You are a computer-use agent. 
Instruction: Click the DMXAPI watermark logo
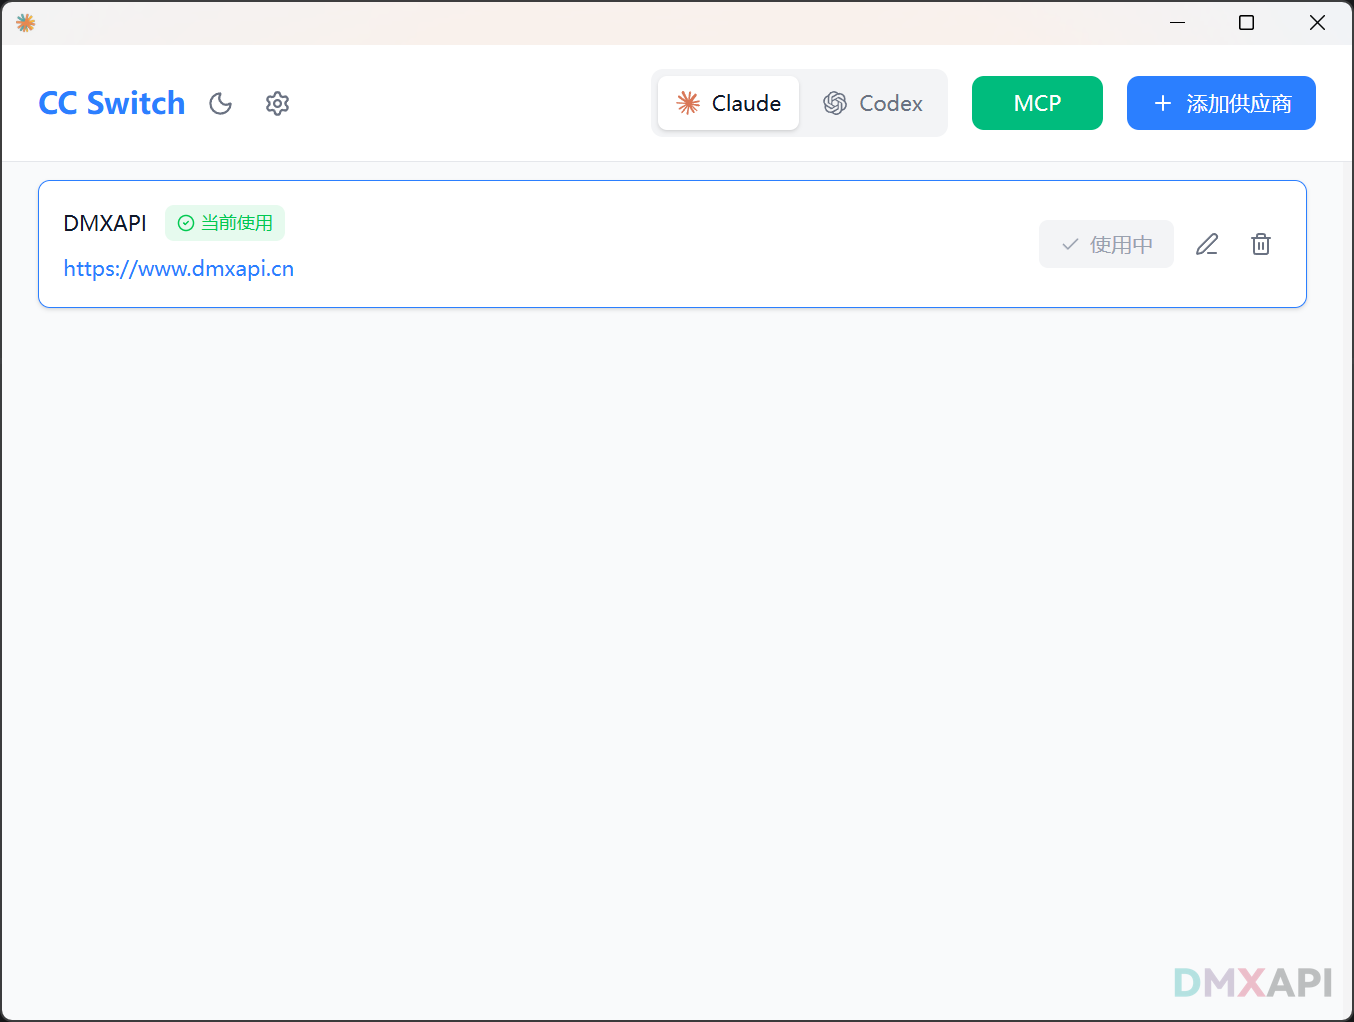point(1252,982)
